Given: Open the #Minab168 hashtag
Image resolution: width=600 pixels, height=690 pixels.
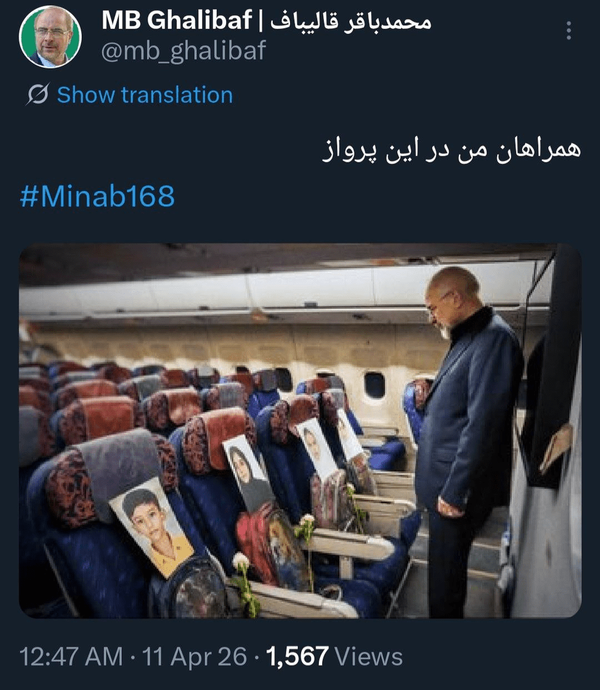Looking at the screenshot, I should pyautogui.click(x=97, y=196).
